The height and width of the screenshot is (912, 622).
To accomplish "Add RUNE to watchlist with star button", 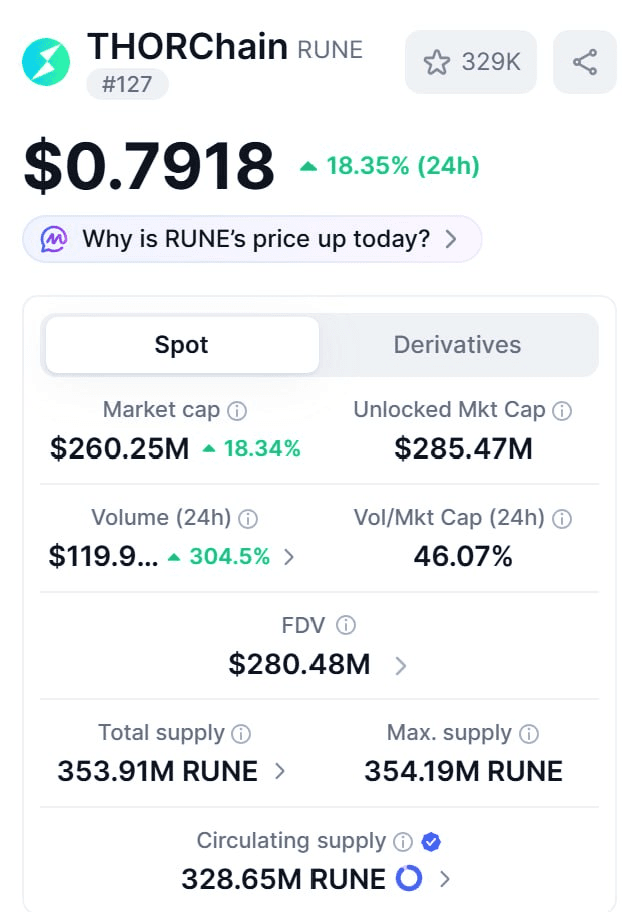I will point(471,62).
